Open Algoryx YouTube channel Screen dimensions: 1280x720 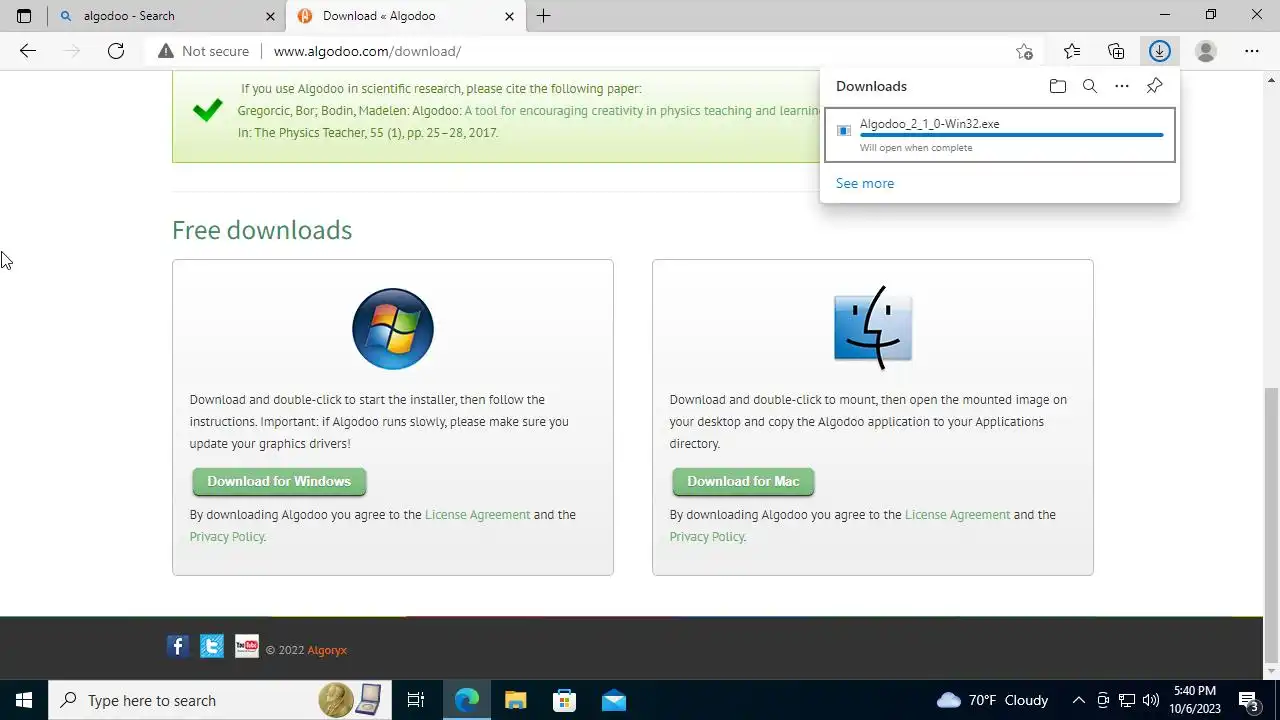(246, 646)
